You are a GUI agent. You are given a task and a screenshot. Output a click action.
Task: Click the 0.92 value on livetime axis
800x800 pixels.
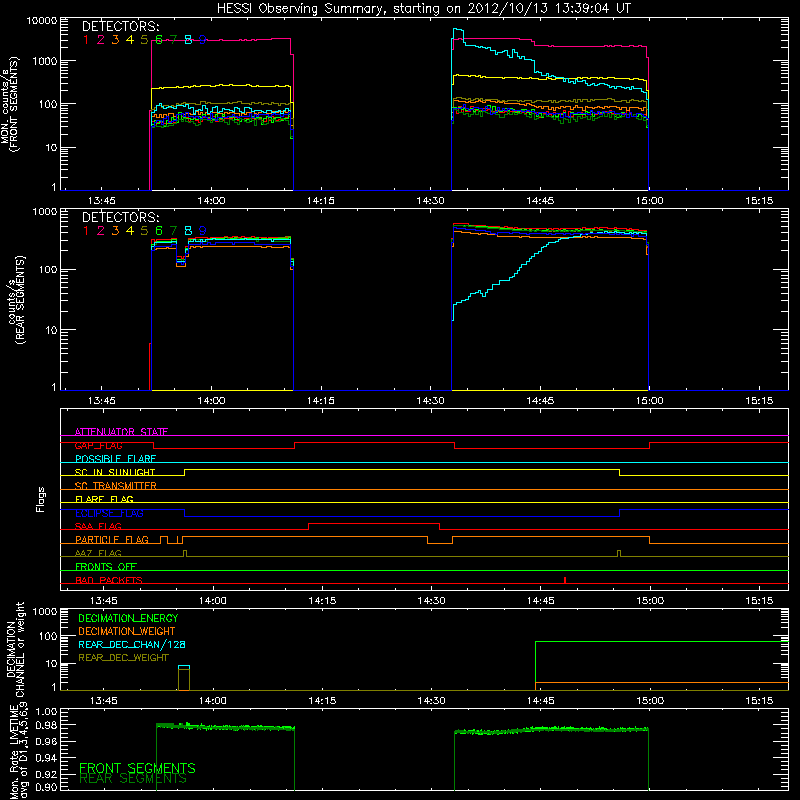tap(46, 774)
